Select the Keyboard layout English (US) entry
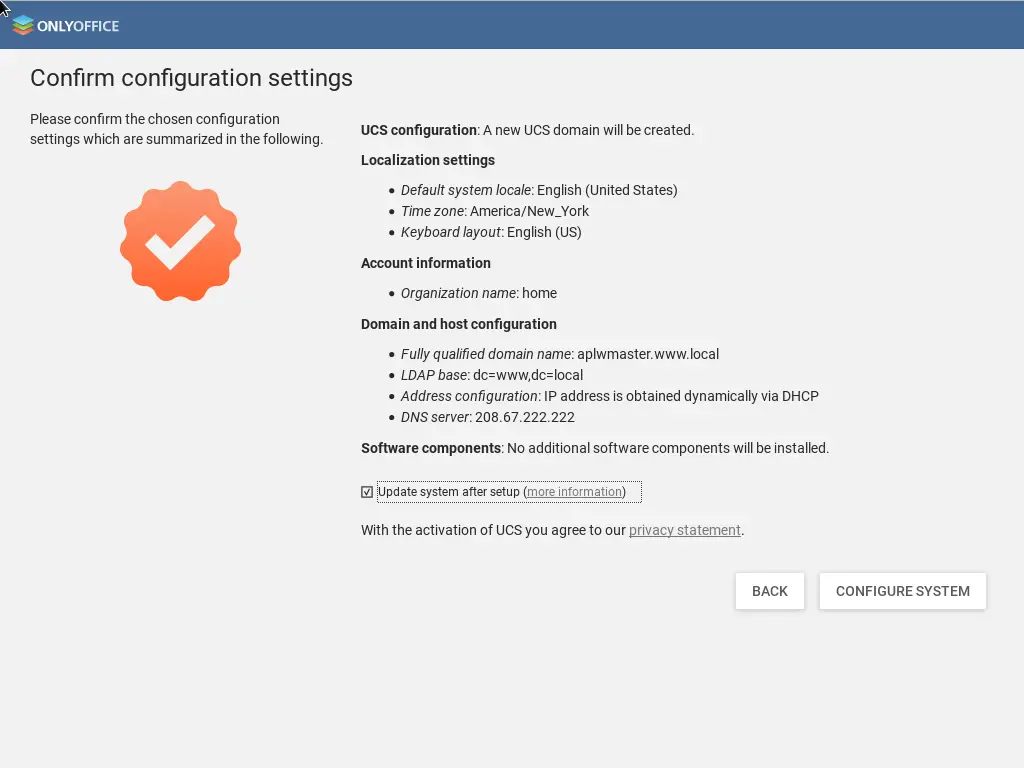The image size is (1024, 768). tap(490, 232)
